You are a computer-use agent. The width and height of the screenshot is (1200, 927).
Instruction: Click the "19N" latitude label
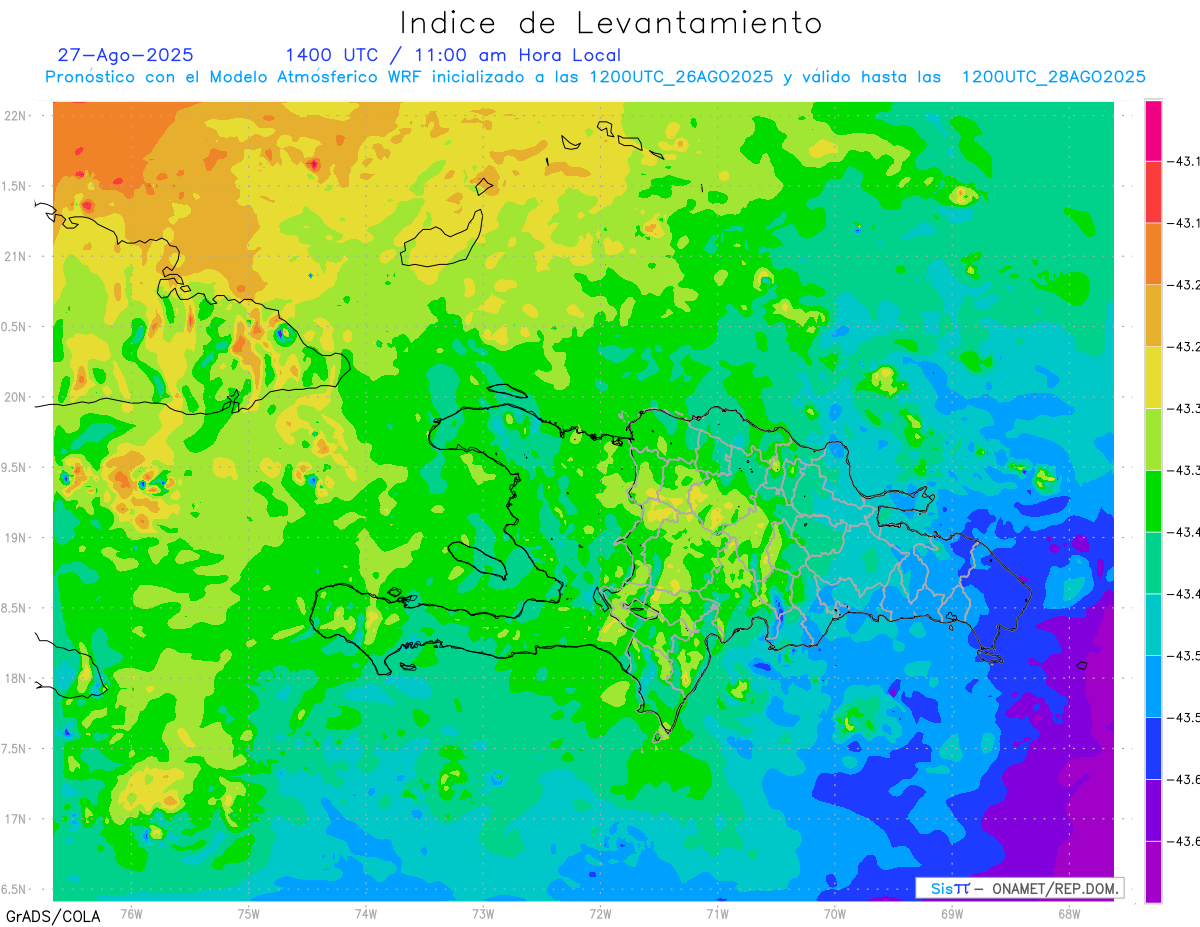[15, 537]
